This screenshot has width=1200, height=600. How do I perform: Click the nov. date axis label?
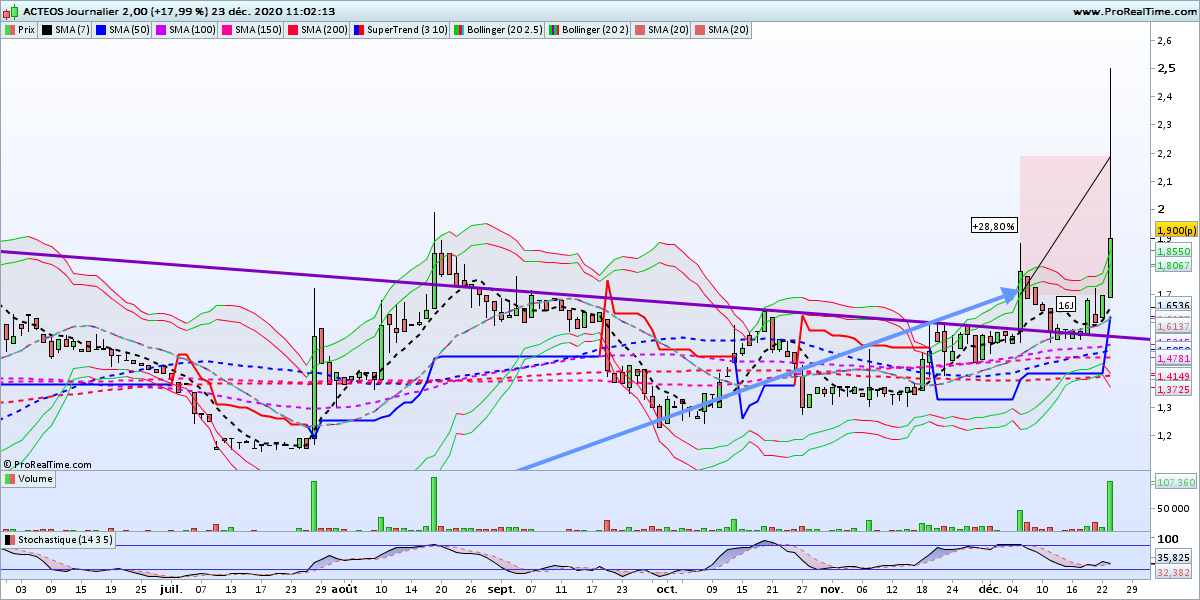point(832,590)
